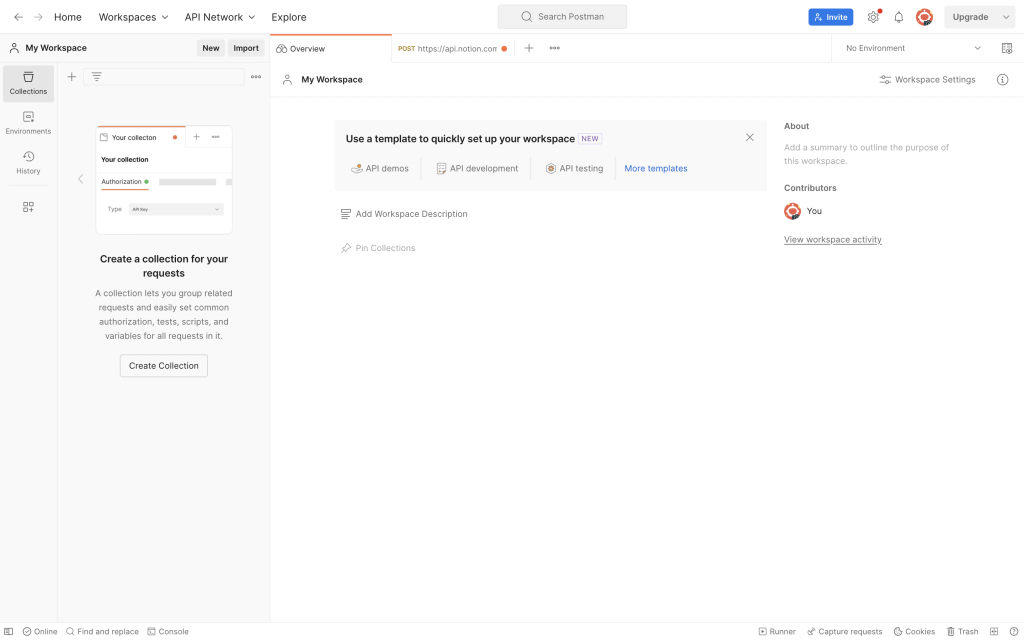Open Find and replace
The image size is (1024, 640).
[x=103, y=632]
